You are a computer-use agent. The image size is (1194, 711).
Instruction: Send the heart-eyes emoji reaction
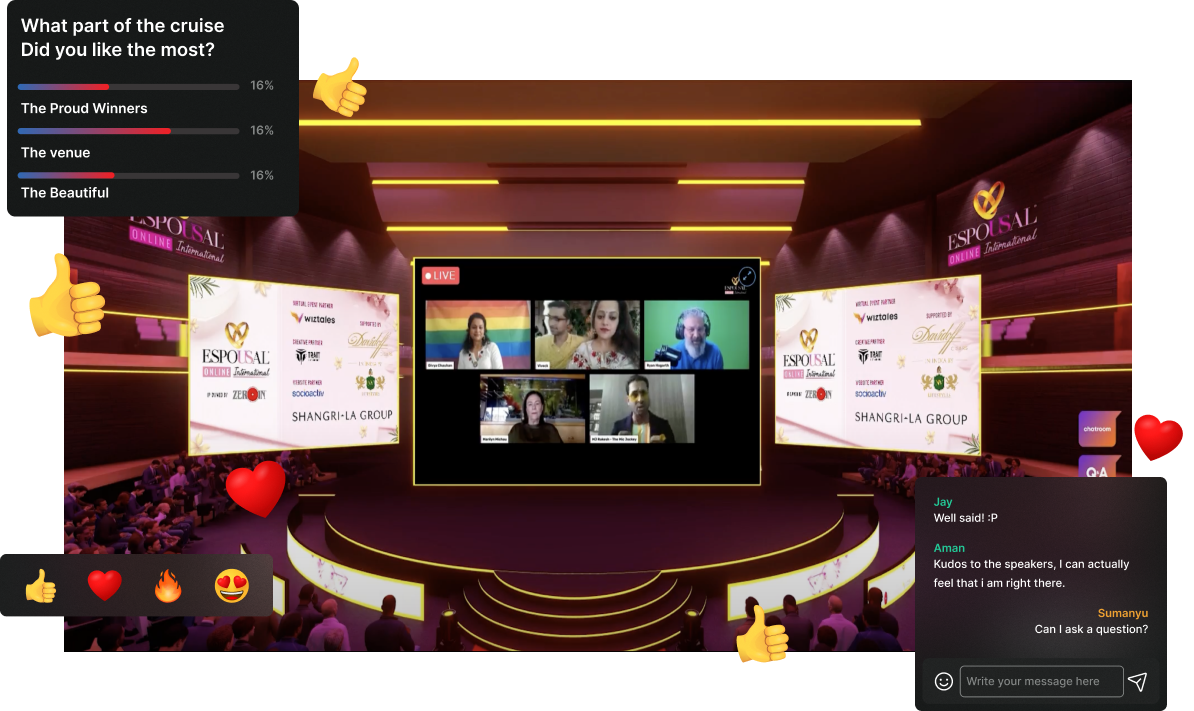point(231,586)
